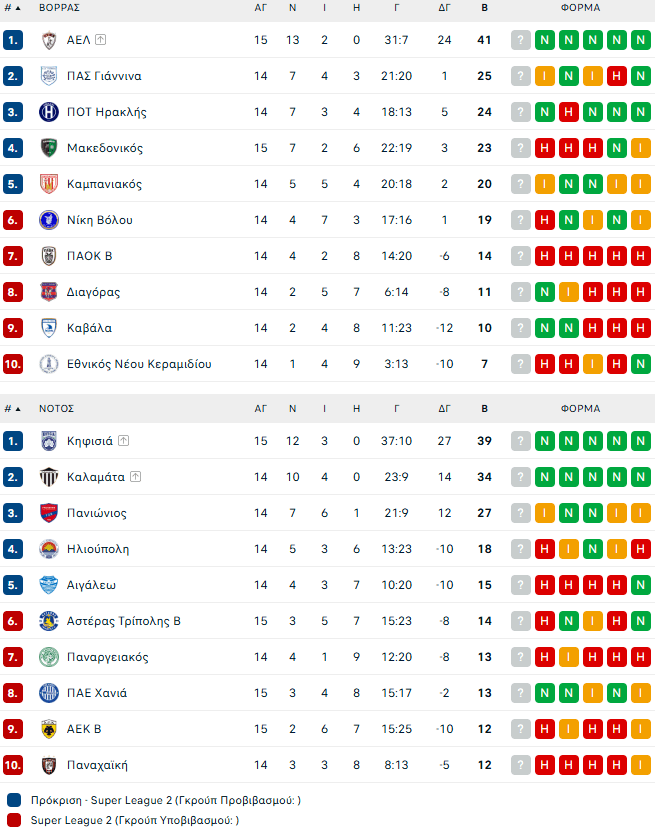Click the Κηφισιά team crest icon
This screenshot has height=838, width=655.
coord(48,441)
